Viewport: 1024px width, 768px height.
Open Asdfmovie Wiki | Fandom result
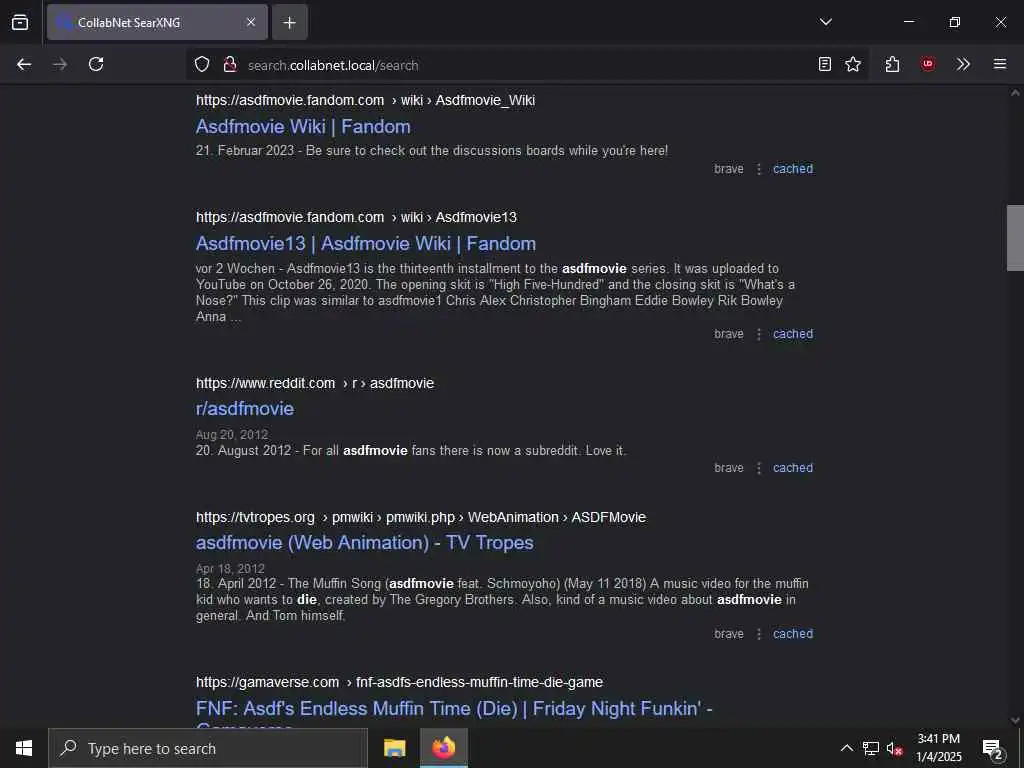(303, 127)
